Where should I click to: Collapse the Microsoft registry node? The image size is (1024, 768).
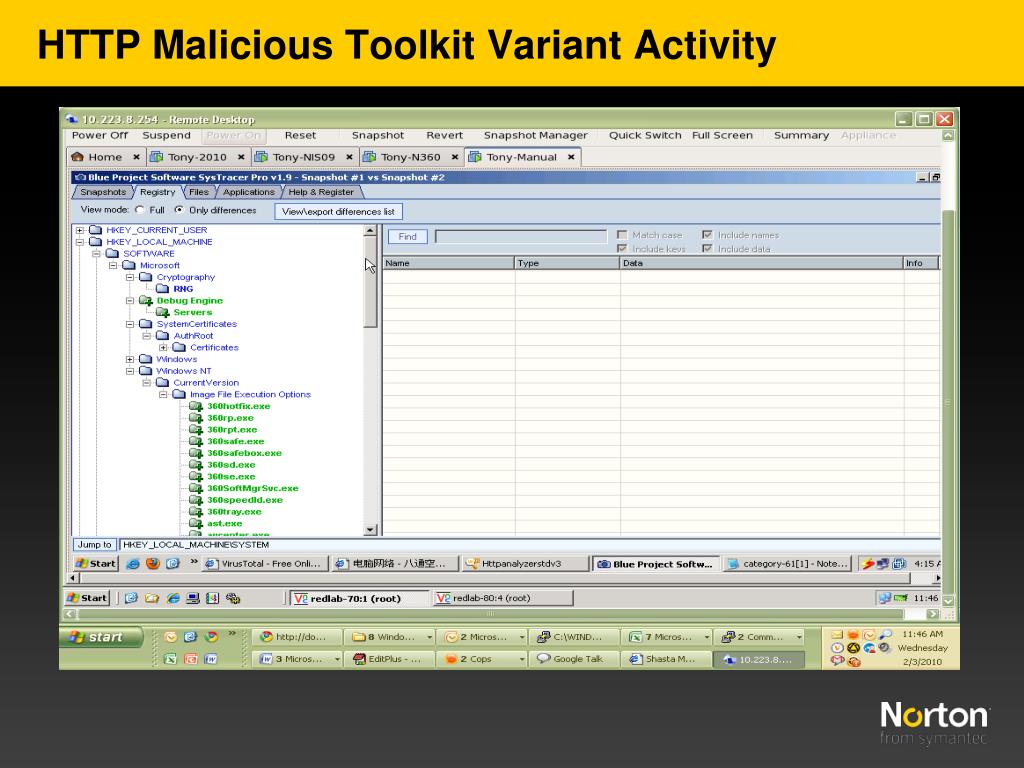(113, 265)
